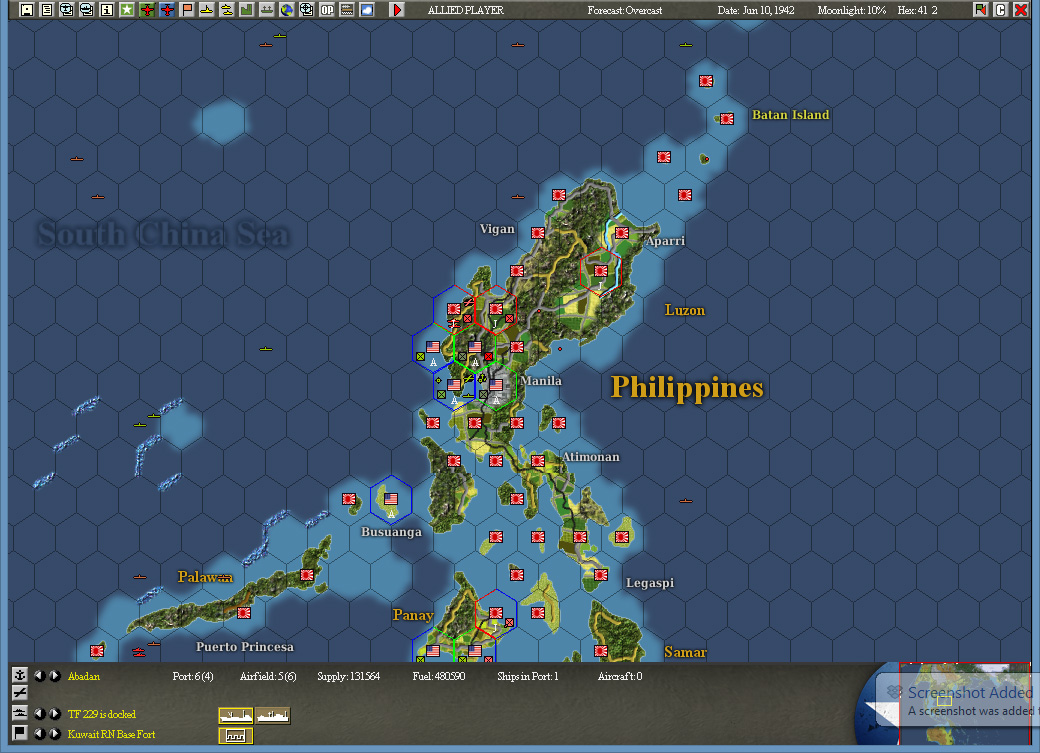Click the green factory industry icon
Viewport: 1040px width, 753px height.
pyautogui.click(x=247, y=9)
